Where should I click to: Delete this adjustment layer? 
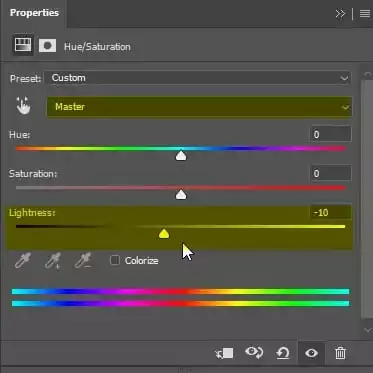point(340,353)
